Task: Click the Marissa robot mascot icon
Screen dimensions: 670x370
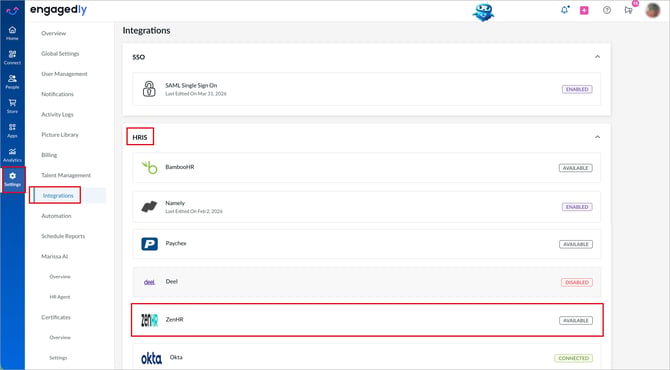Action: pos(483,12)
